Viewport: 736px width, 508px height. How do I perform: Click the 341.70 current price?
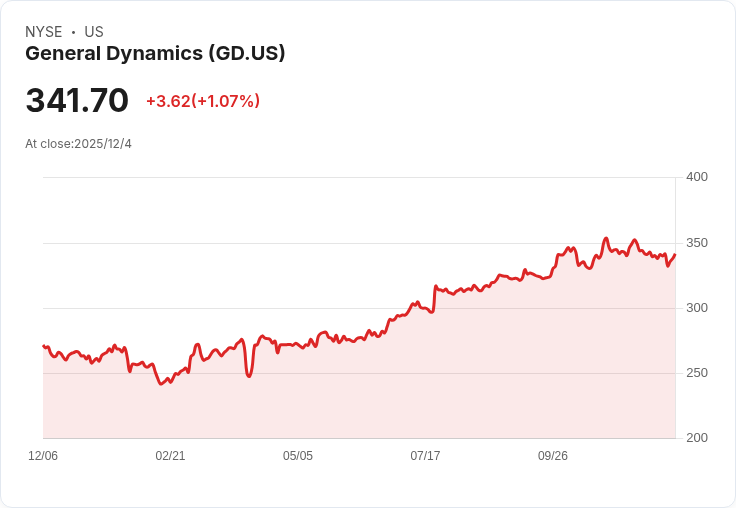[x=77, y=101]
